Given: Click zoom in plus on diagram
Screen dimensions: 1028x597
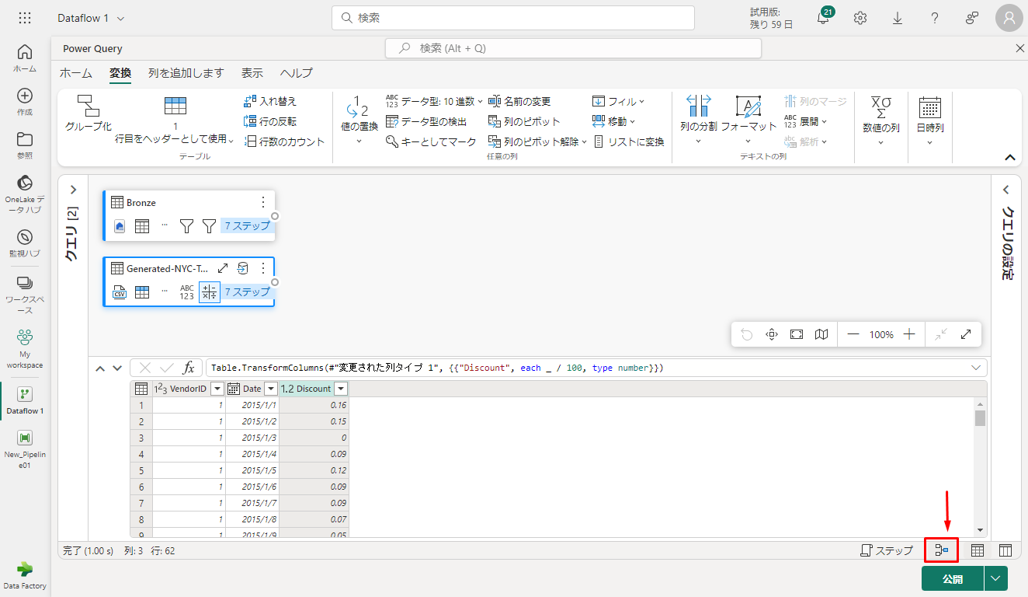Looking at the screenshot, I should click(908, 334).
